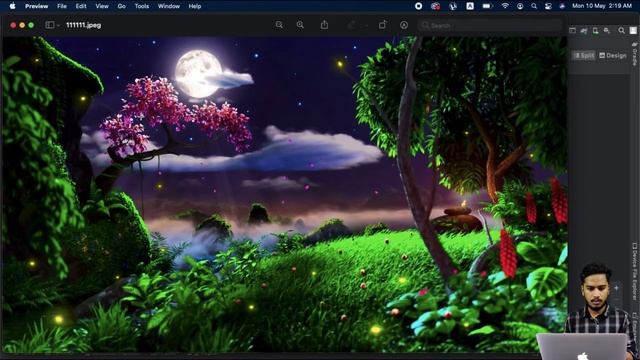Open the Edit menu

tap(81, 6)
